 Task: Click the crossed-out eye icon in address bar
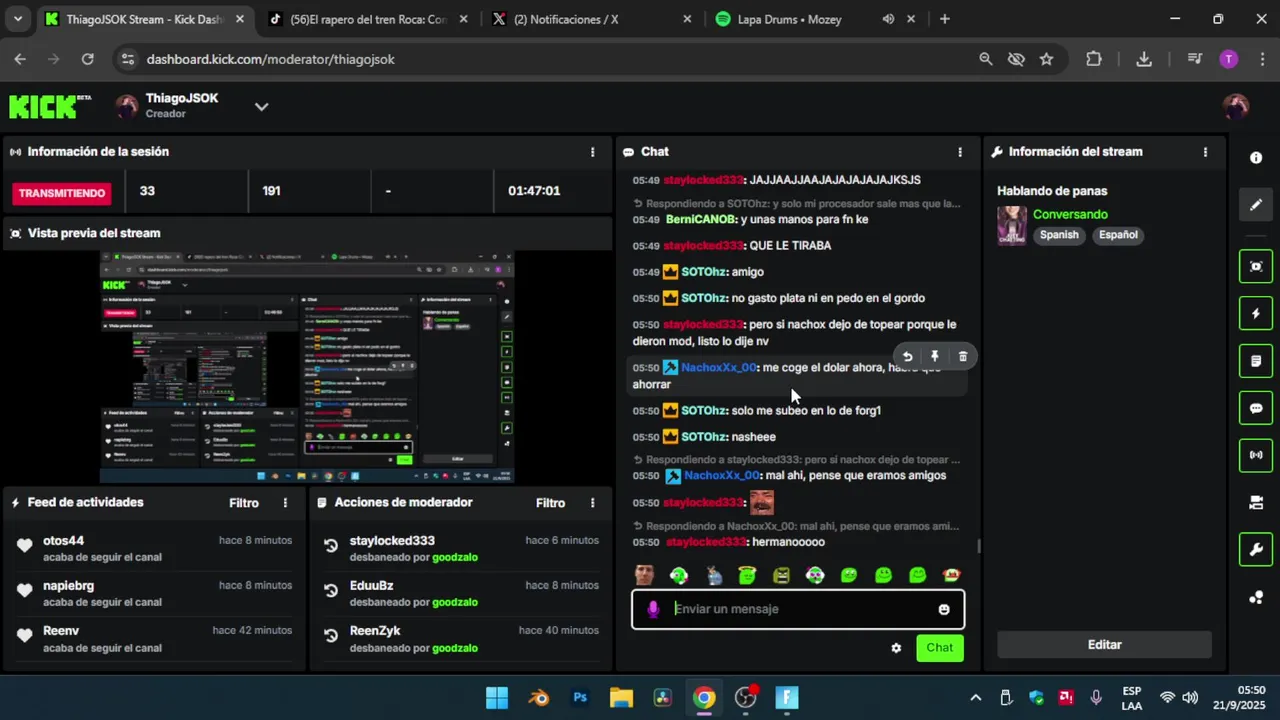[x=1016, y=59]
